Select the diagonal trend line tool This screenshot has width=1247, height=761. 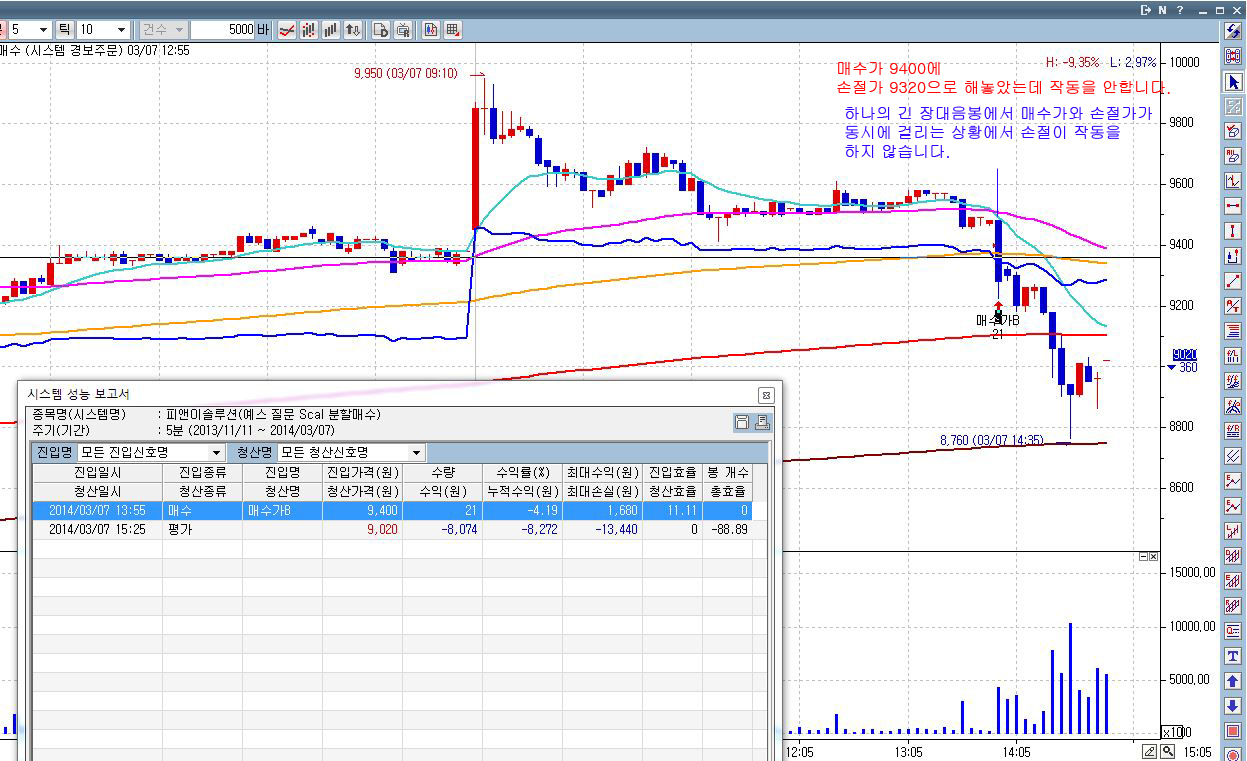pyautogui.click(x=1233, y=281)
